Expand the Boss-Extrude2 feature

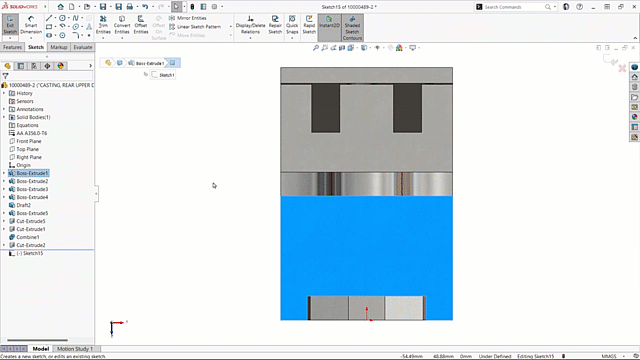click(x=4, y=181)
